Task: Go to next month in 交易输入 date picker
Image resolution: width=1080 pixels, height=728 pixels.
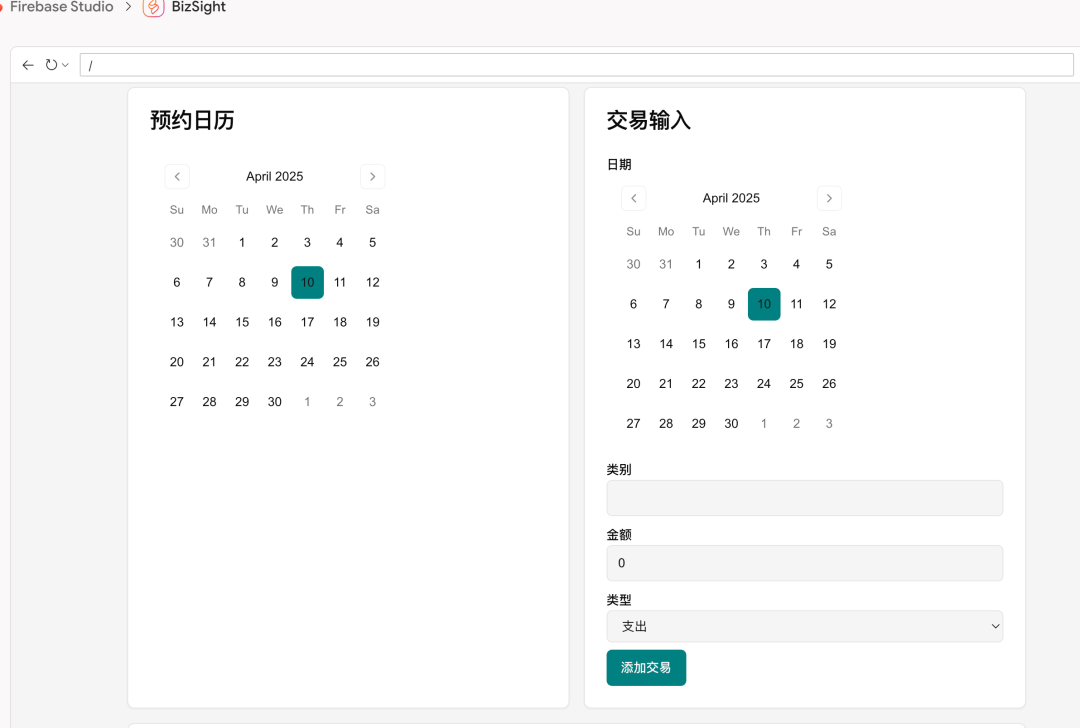Action: (829, 198)
